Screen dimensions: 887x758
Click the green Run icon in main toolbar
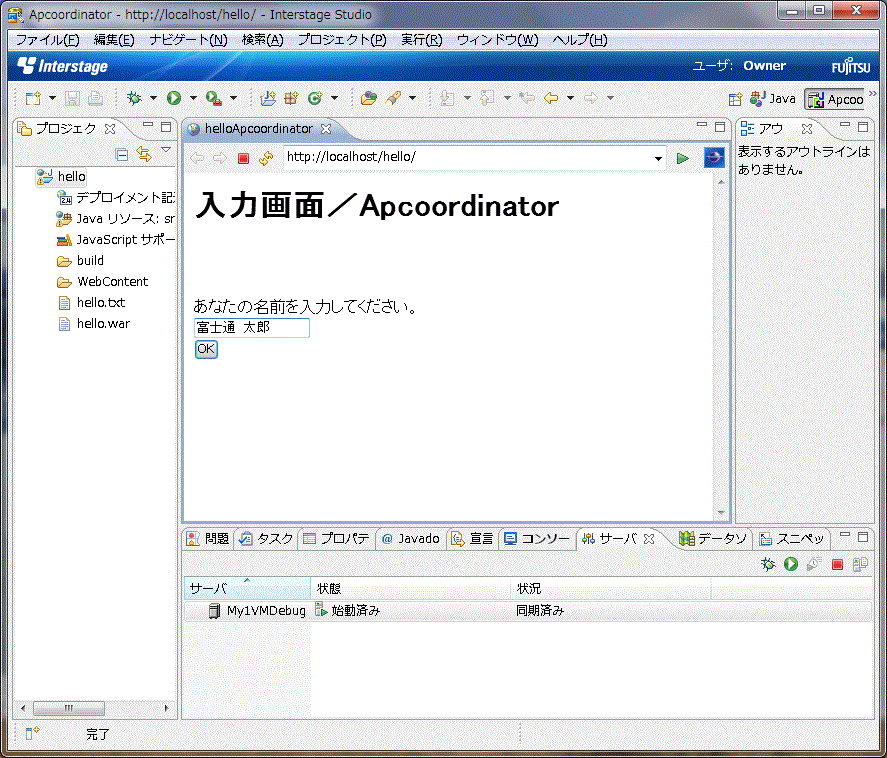[x=174, y=98]
